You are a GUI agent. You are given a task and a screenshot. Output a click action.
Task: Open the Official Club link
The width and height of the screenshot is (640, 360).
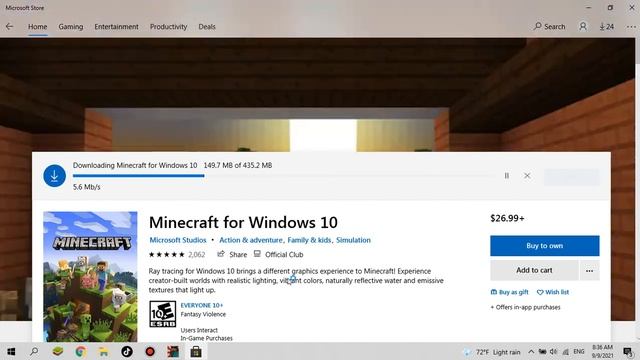(278, 254)
